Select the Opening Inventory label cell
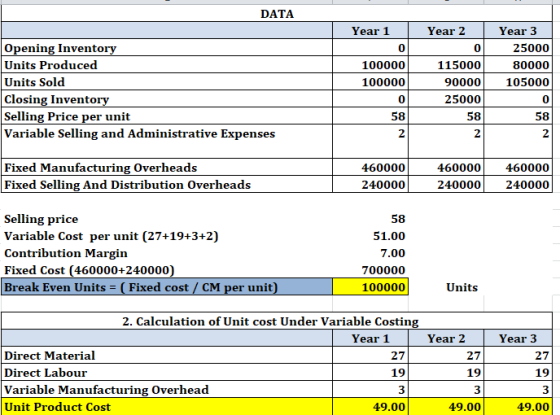560x415 pixels. click(167, 48)
